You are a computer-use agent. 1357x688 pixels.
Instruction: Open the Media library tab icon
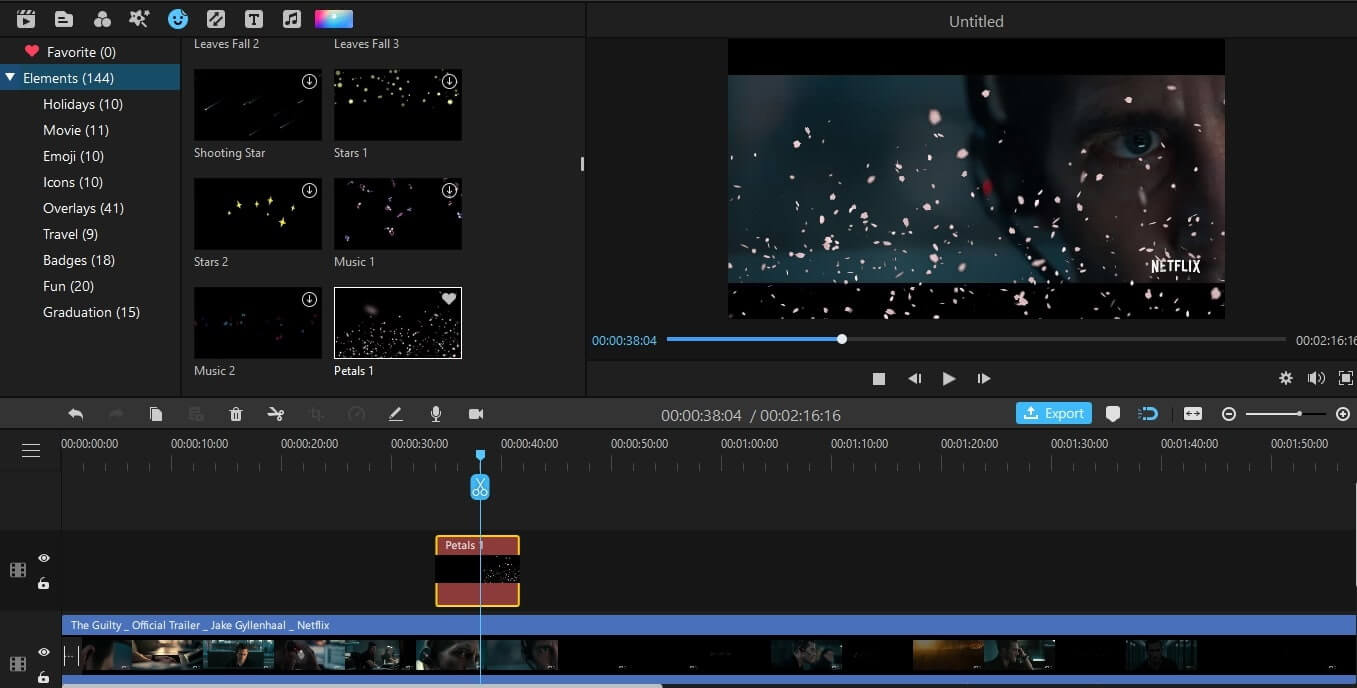[26, 19]
